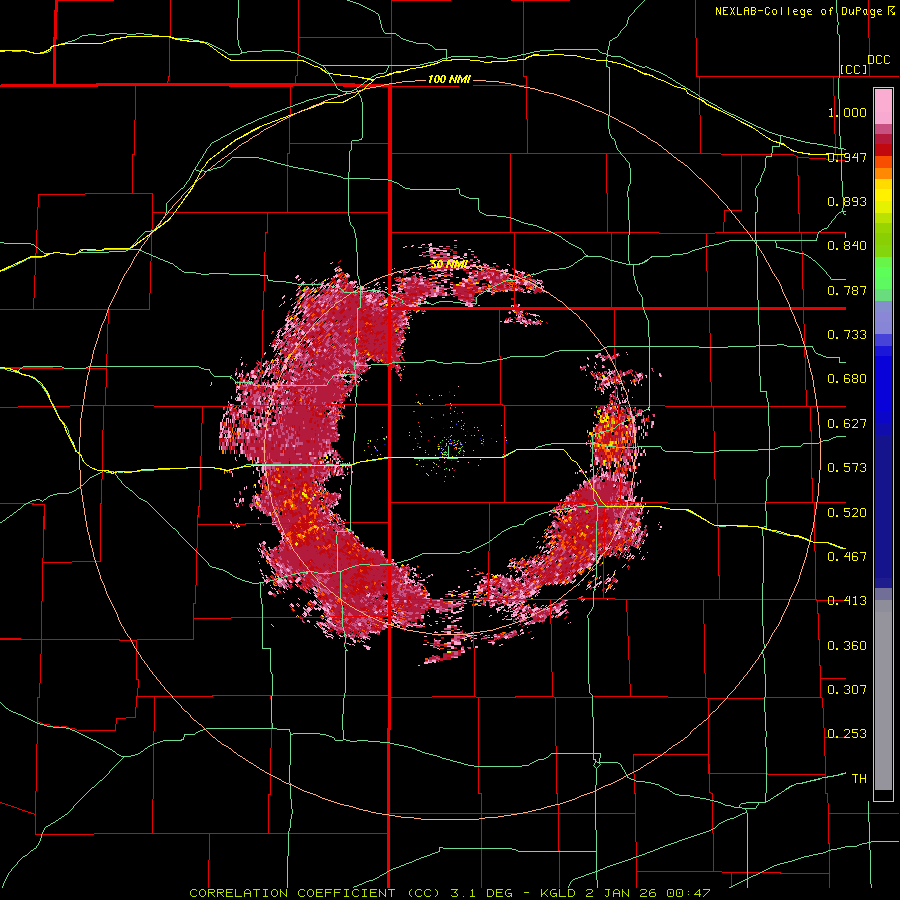The image size is (900, 900).
Task: Click the 0.787 color scale value
Action: pyautogui.click(x=847, y=290)
